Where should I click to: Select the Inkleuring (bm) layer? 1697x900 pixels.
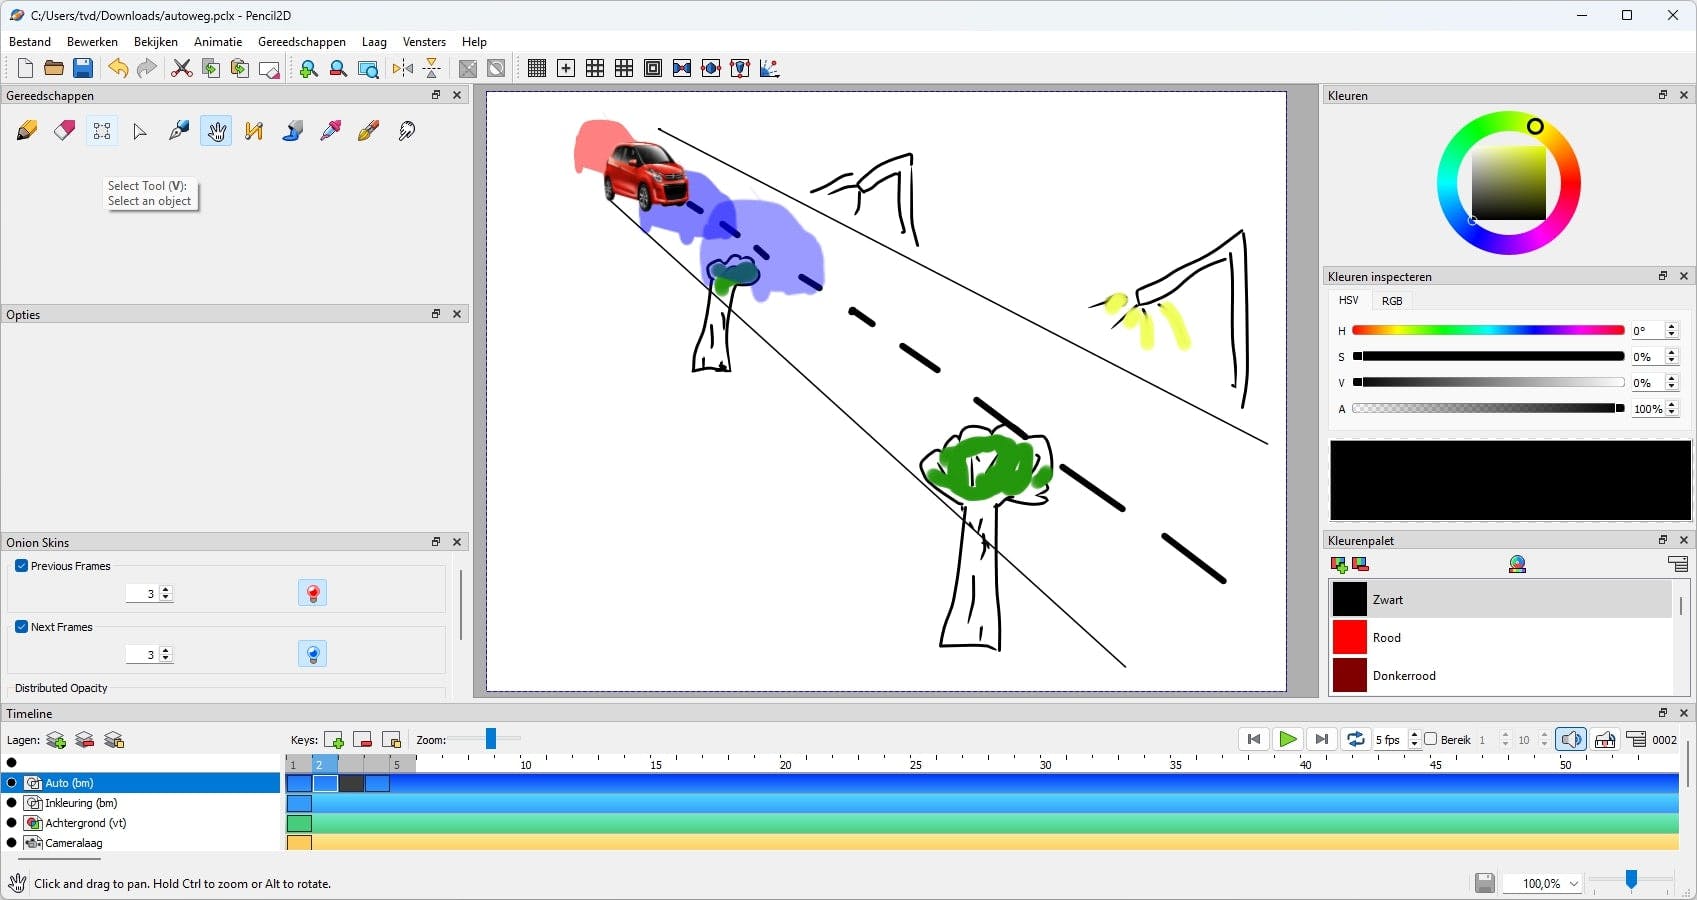point(140,803)
